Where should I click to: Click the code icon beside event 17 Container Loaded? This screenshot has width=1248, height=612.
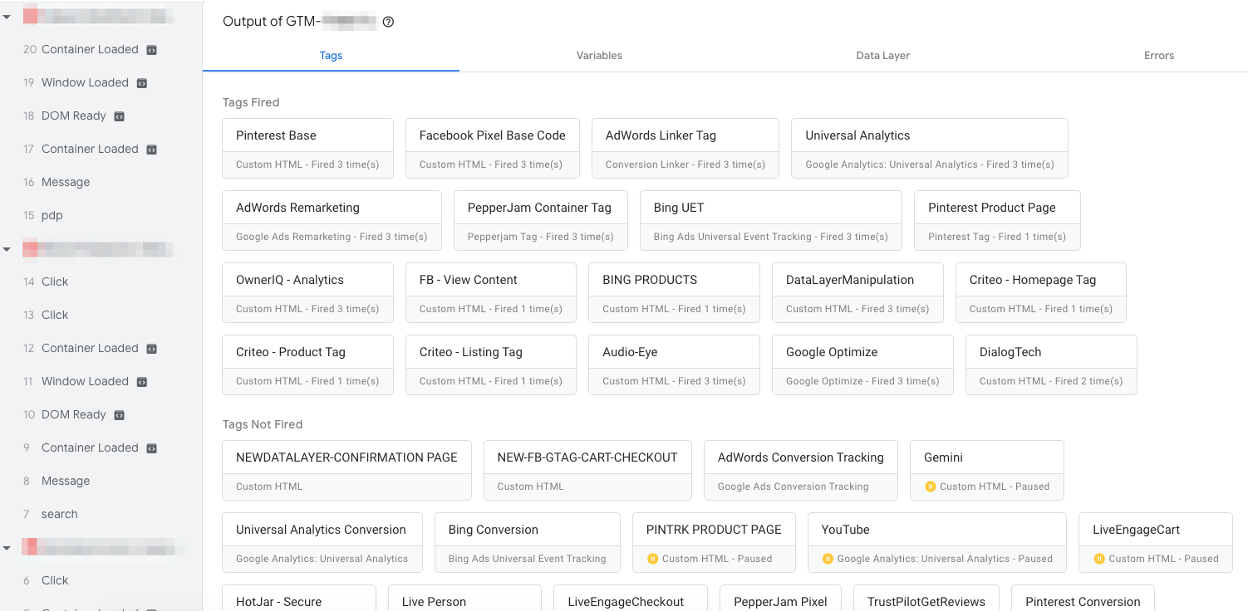coord(151,149)
